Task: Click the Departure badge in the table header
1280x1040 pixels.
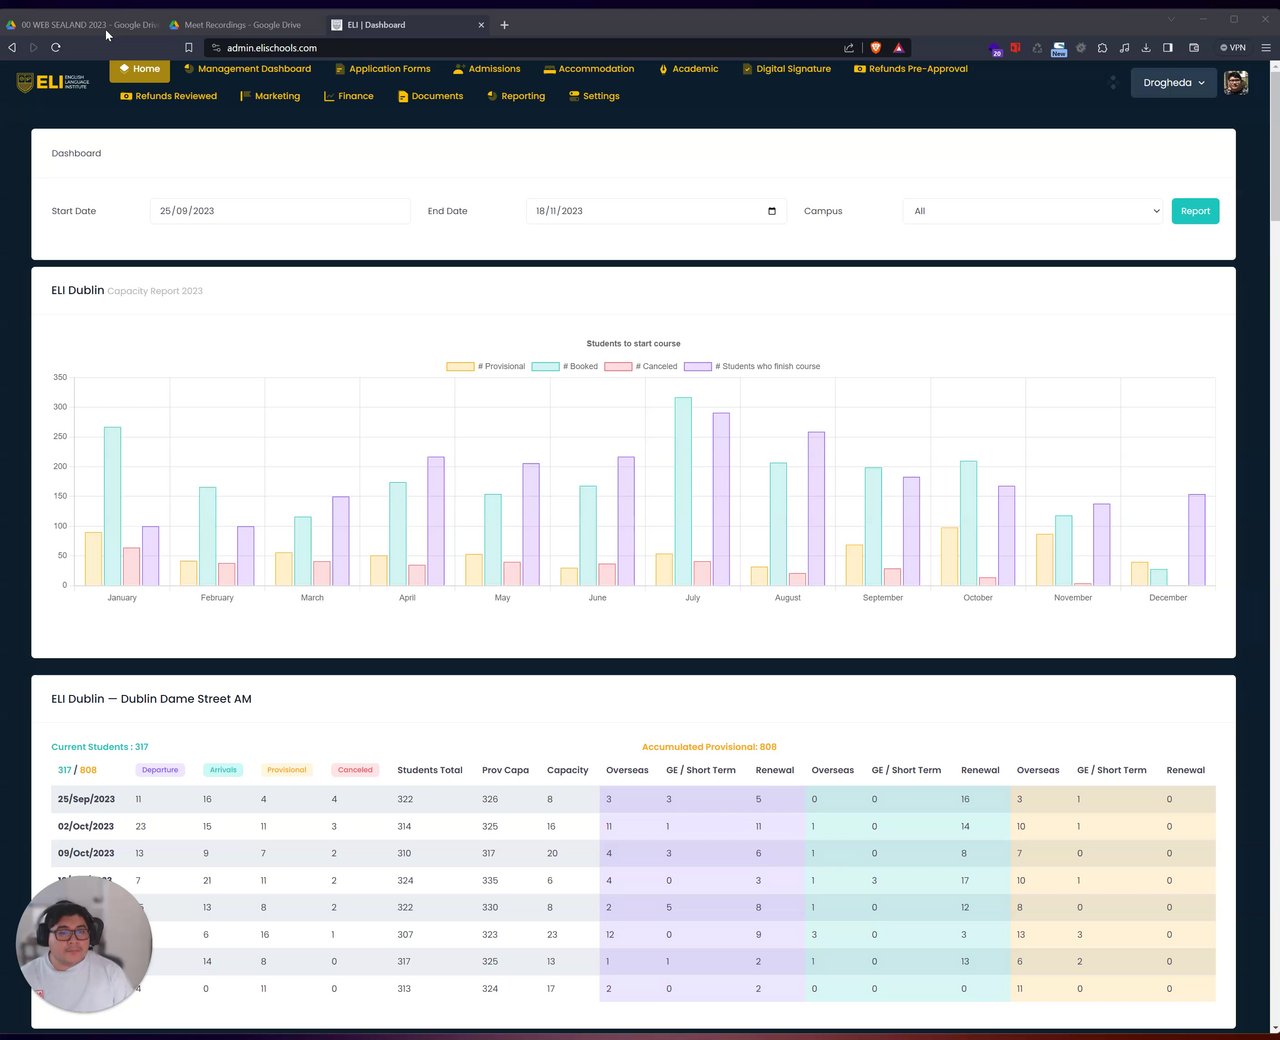Action: (160, 770)
